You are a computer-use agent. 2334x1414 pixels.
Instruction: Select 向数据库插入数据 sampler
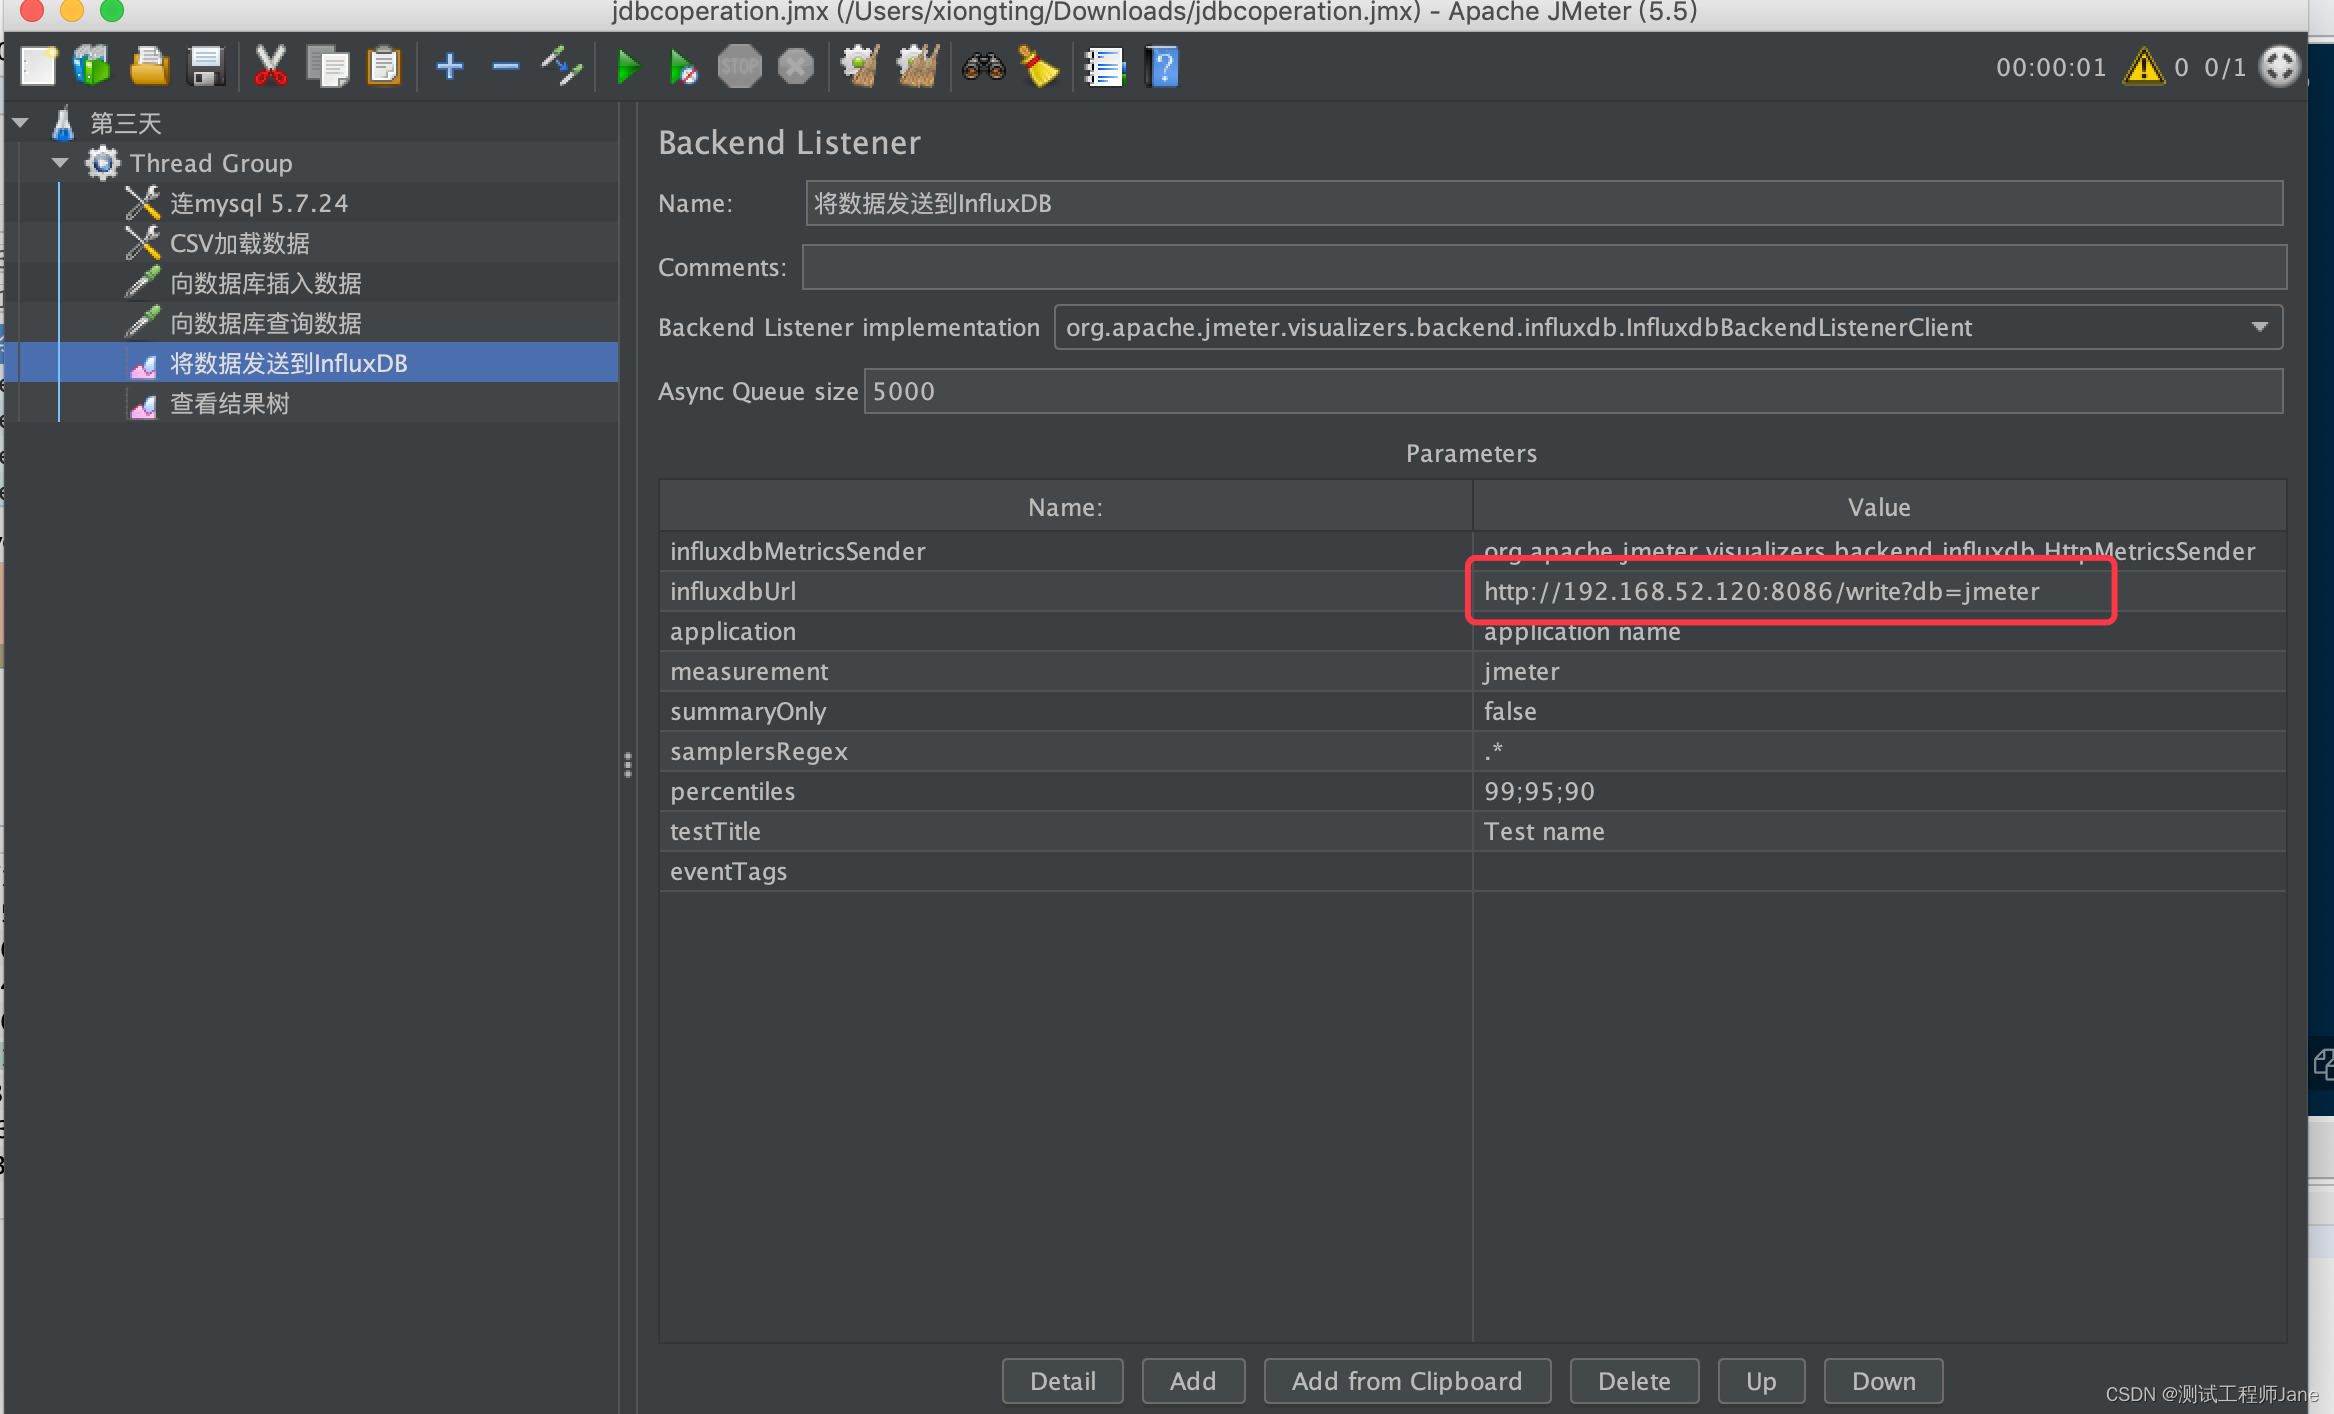[x=266, y=283]
